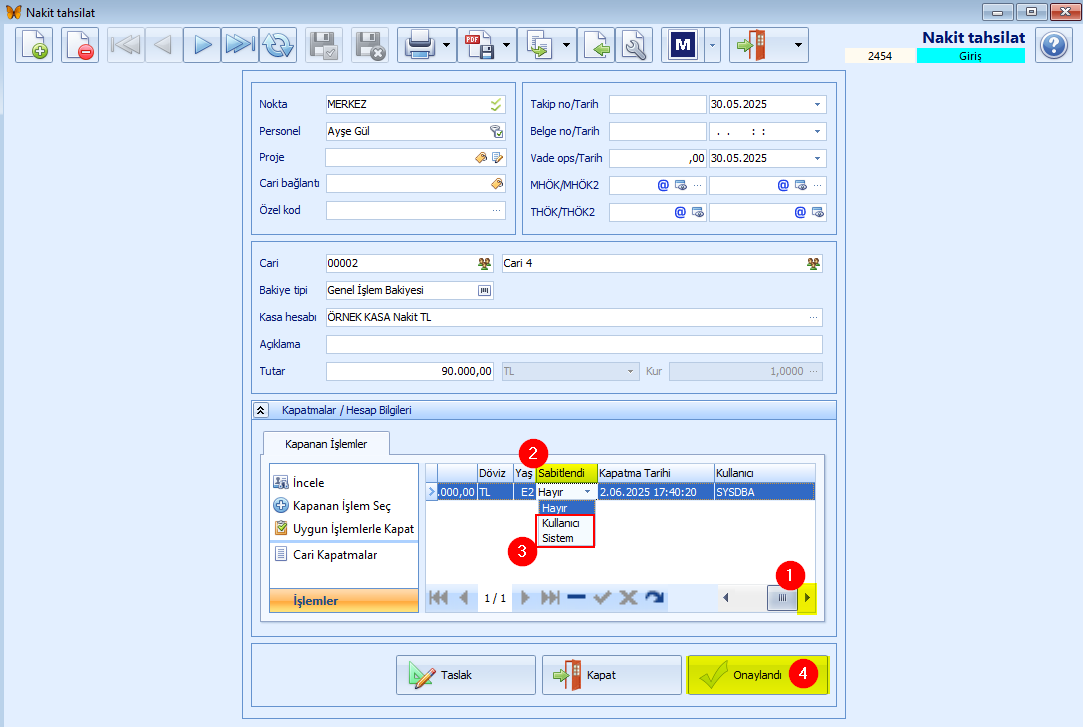Click the Kapatma Tarihi column header
The width and height of the screenshot is (1083, 727).
click(655, 473)
